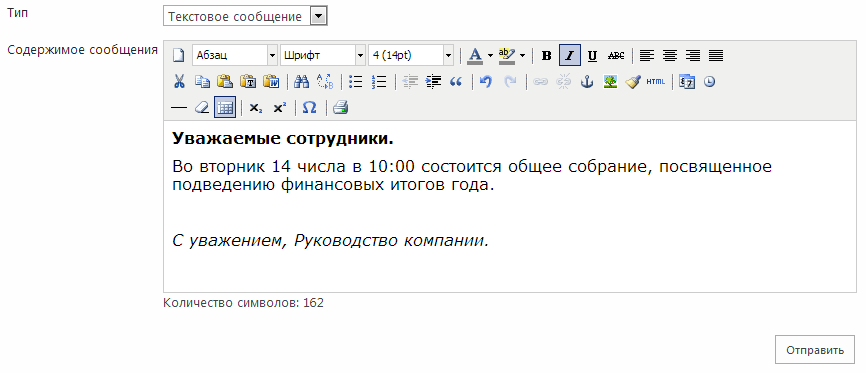Undo the last action
Screen dimensions: 866x373
pyautogui.click(x=486, y=82)
